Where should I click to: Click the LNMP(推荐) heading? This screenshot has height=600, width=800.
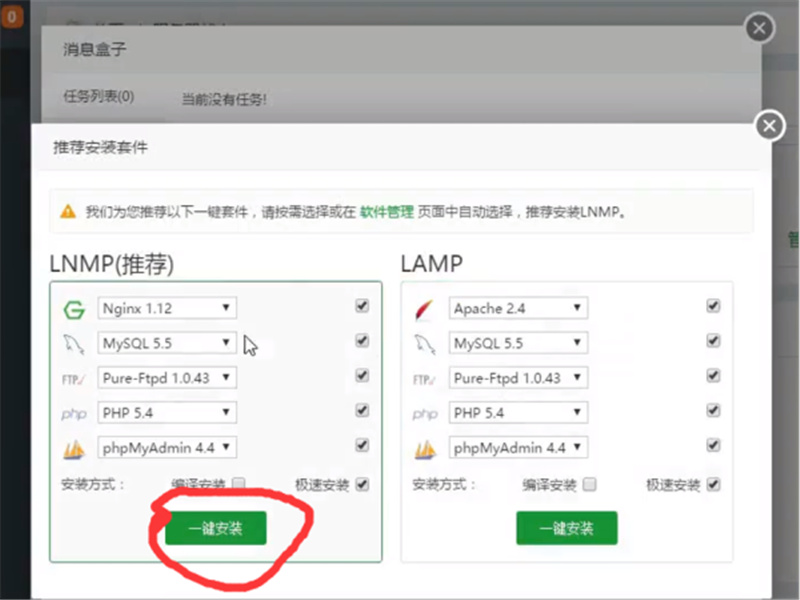tap(112, 264)
